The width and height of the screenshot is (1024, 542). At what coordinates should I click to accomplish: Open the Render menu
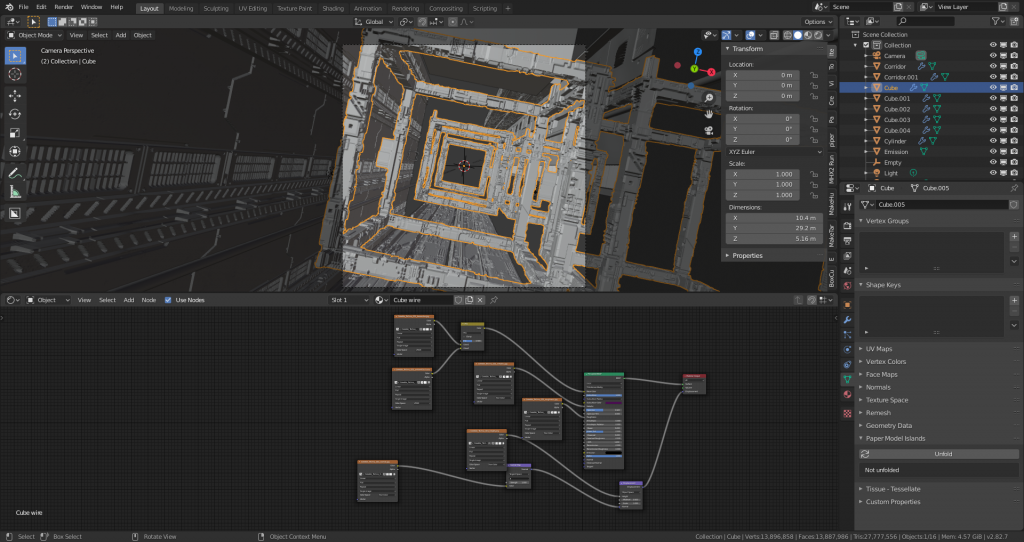pyautogui.click(x=63, y=7)
